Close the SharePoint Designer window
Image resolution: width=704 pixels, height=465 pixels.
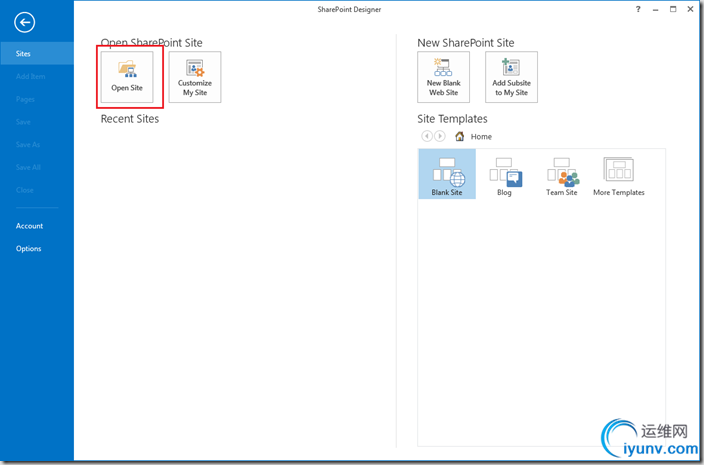691,9
